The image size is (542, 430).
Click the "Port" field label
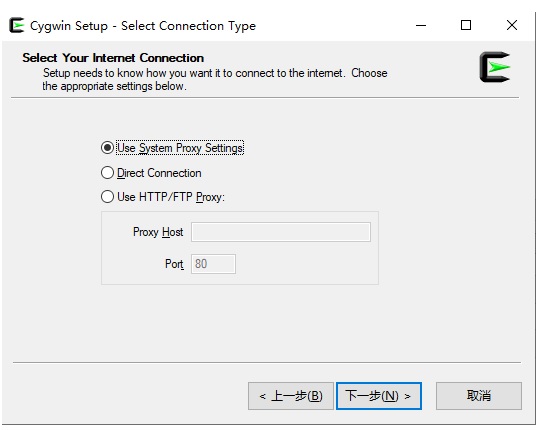174,264
